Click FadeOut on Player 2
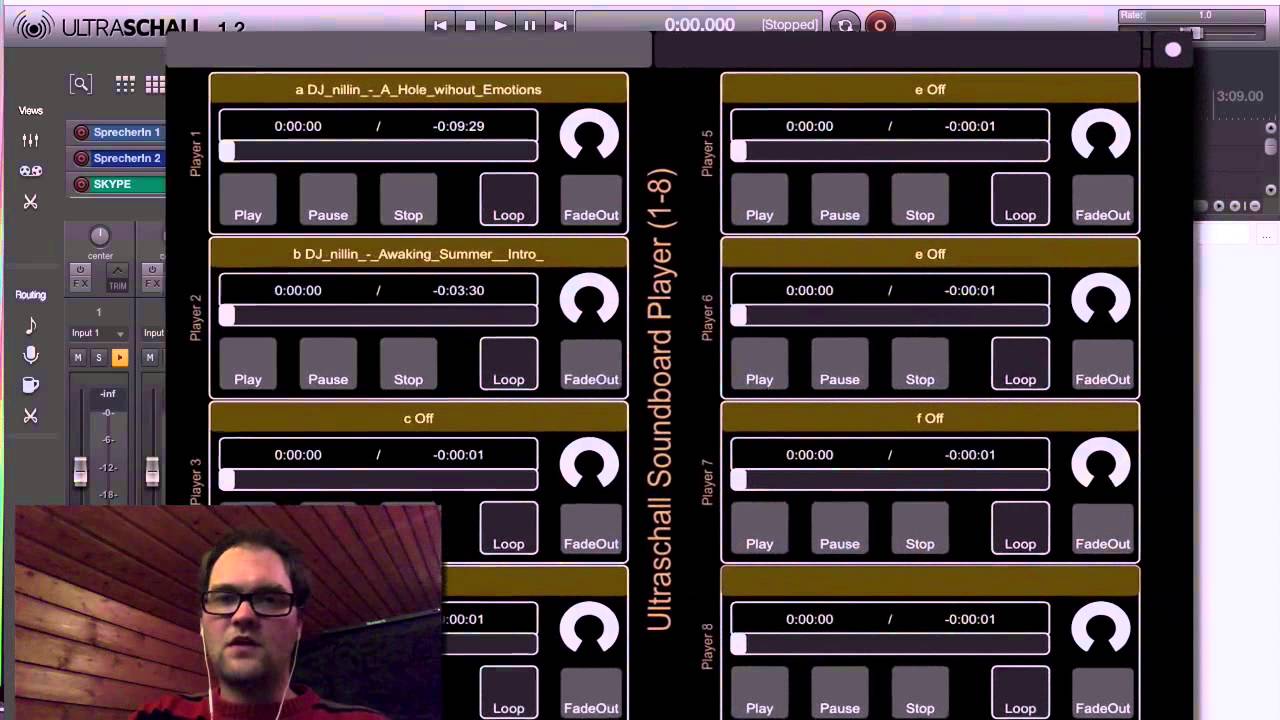 pyautogui.click(x=591, y=363)
